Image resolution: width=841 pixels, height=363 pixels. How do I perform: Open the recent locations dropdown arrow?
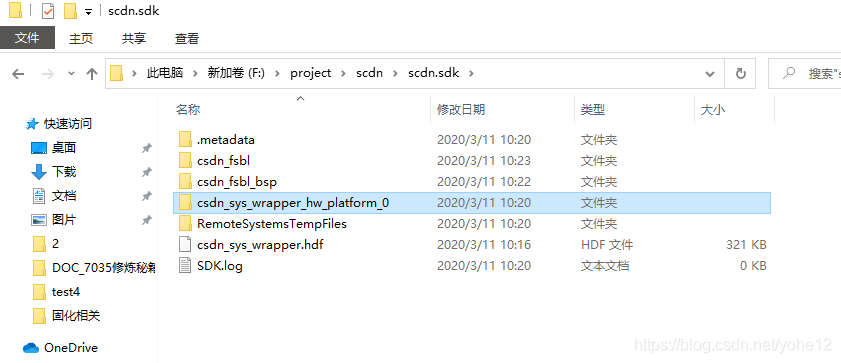71,74
